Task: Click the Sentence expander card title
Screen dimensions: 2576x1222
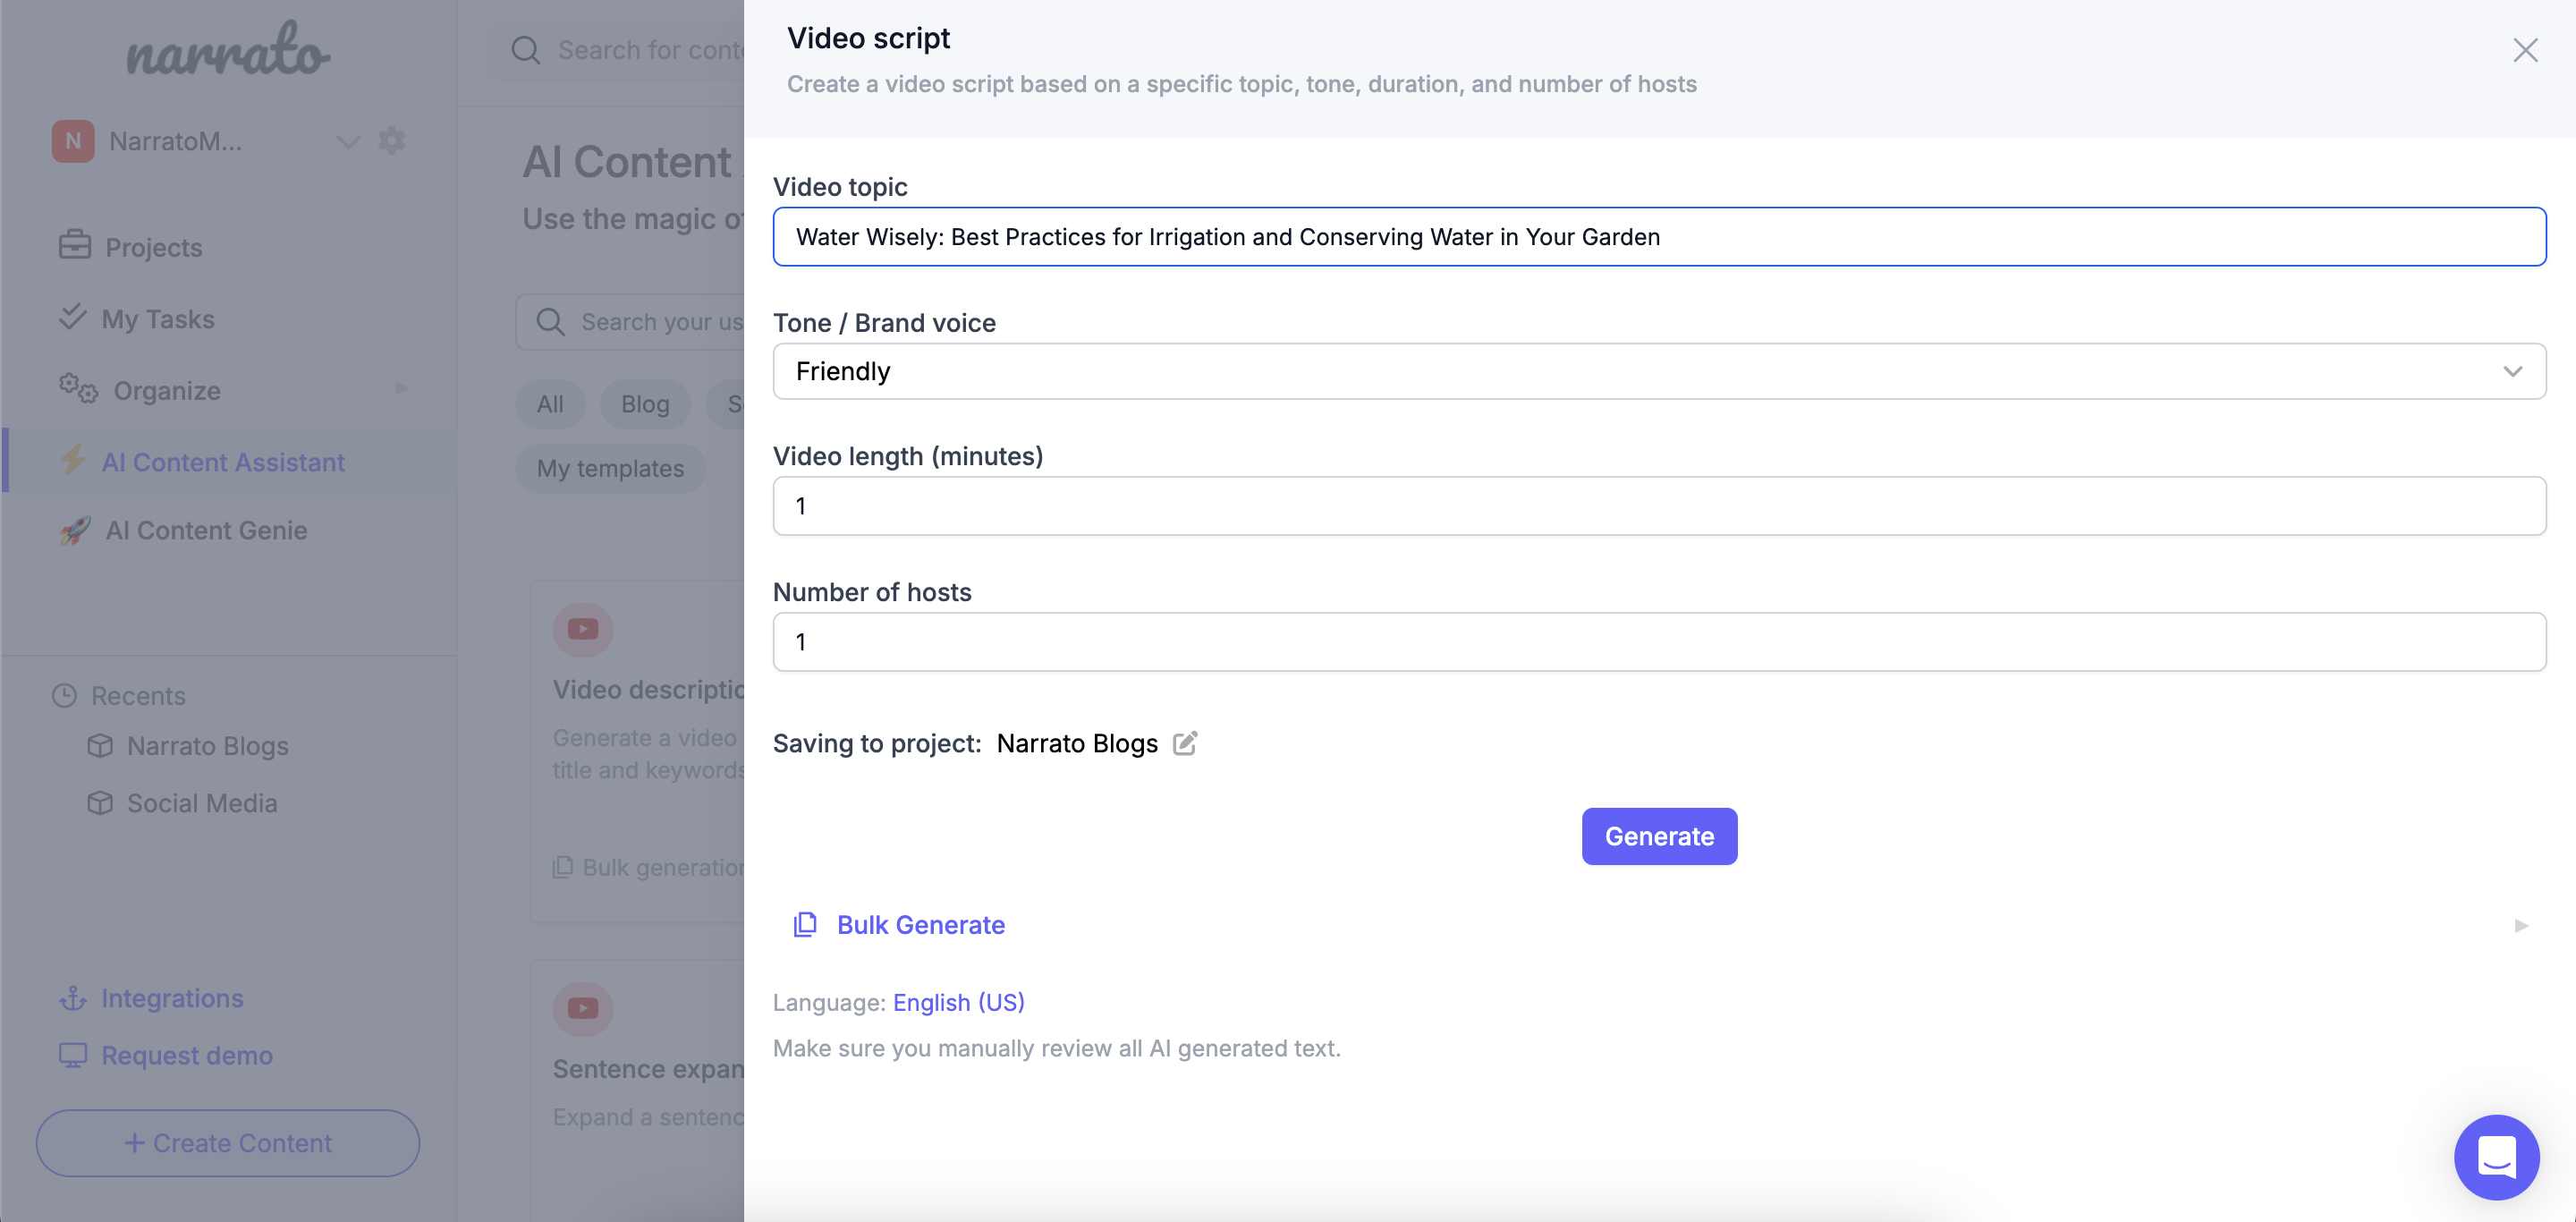Action: click(x=648, y=1069)
